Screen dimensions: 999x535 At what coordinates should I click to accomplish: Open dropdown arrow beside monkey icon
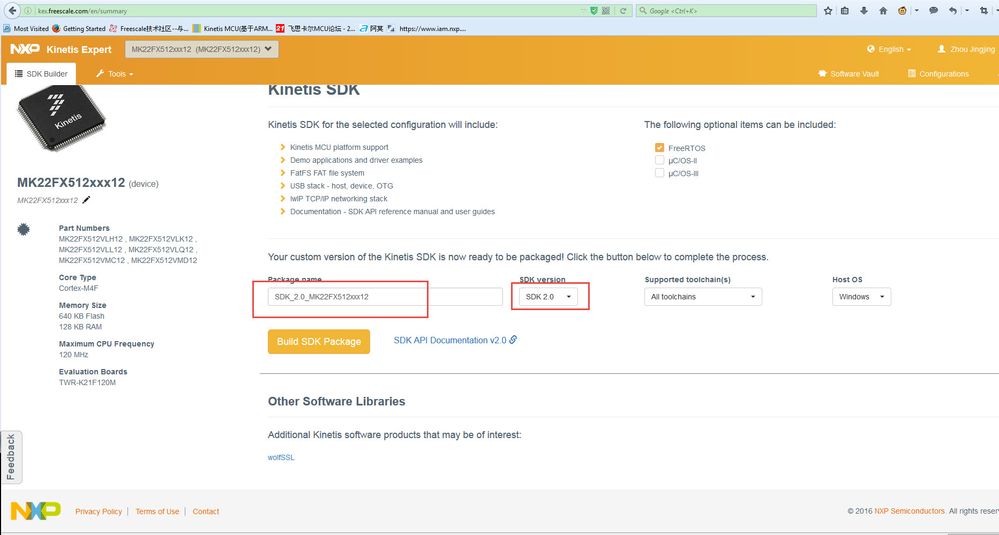917,11
